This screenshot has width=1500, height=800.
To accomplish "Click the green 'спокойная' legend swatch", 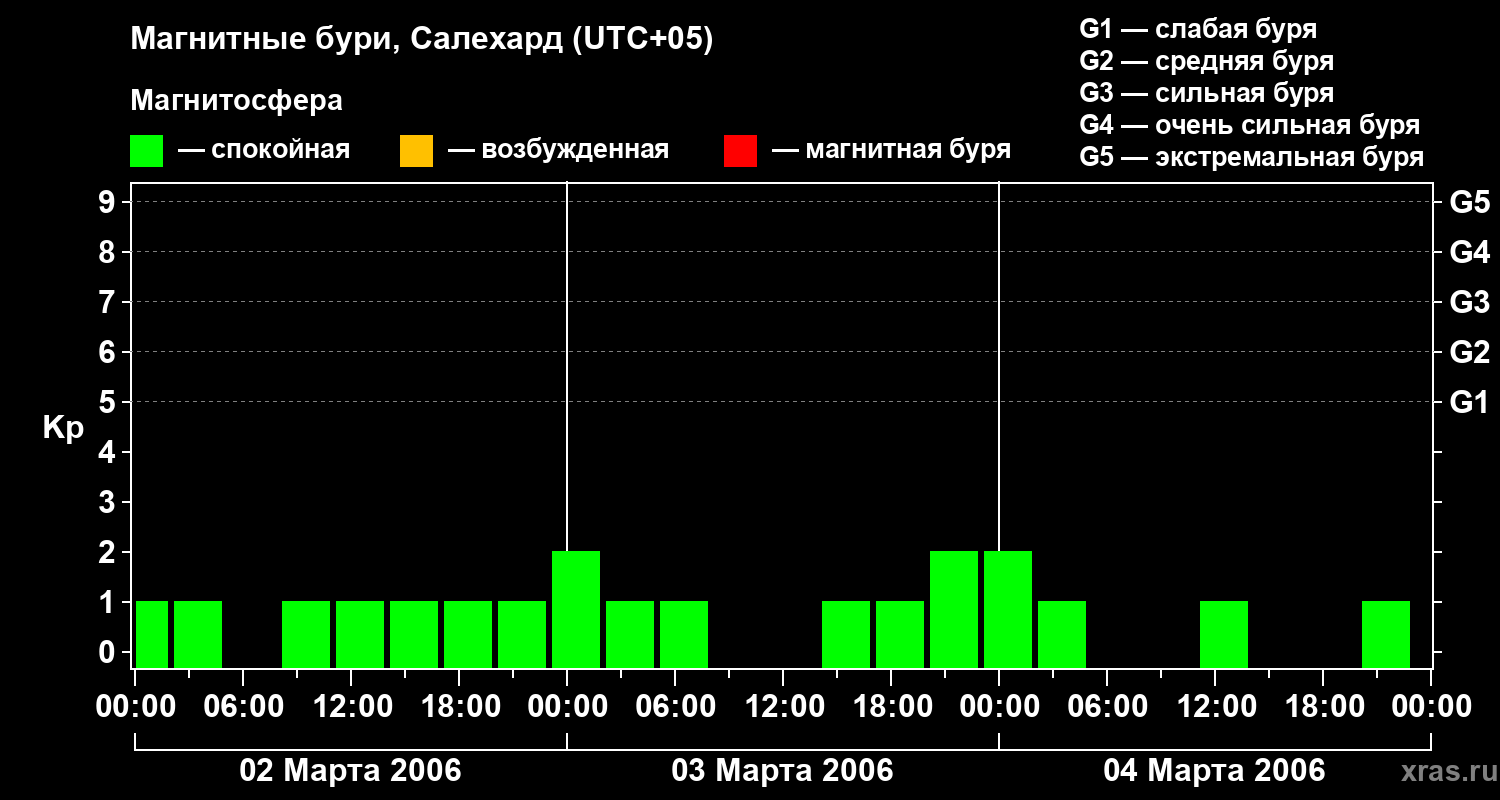I will point(147,151).
